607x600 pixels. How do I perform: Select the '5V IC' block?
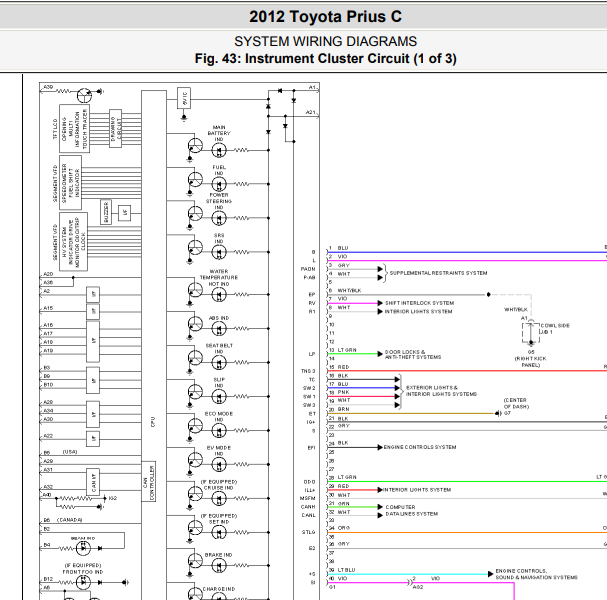pyautogui.click(x=184, y=98)
